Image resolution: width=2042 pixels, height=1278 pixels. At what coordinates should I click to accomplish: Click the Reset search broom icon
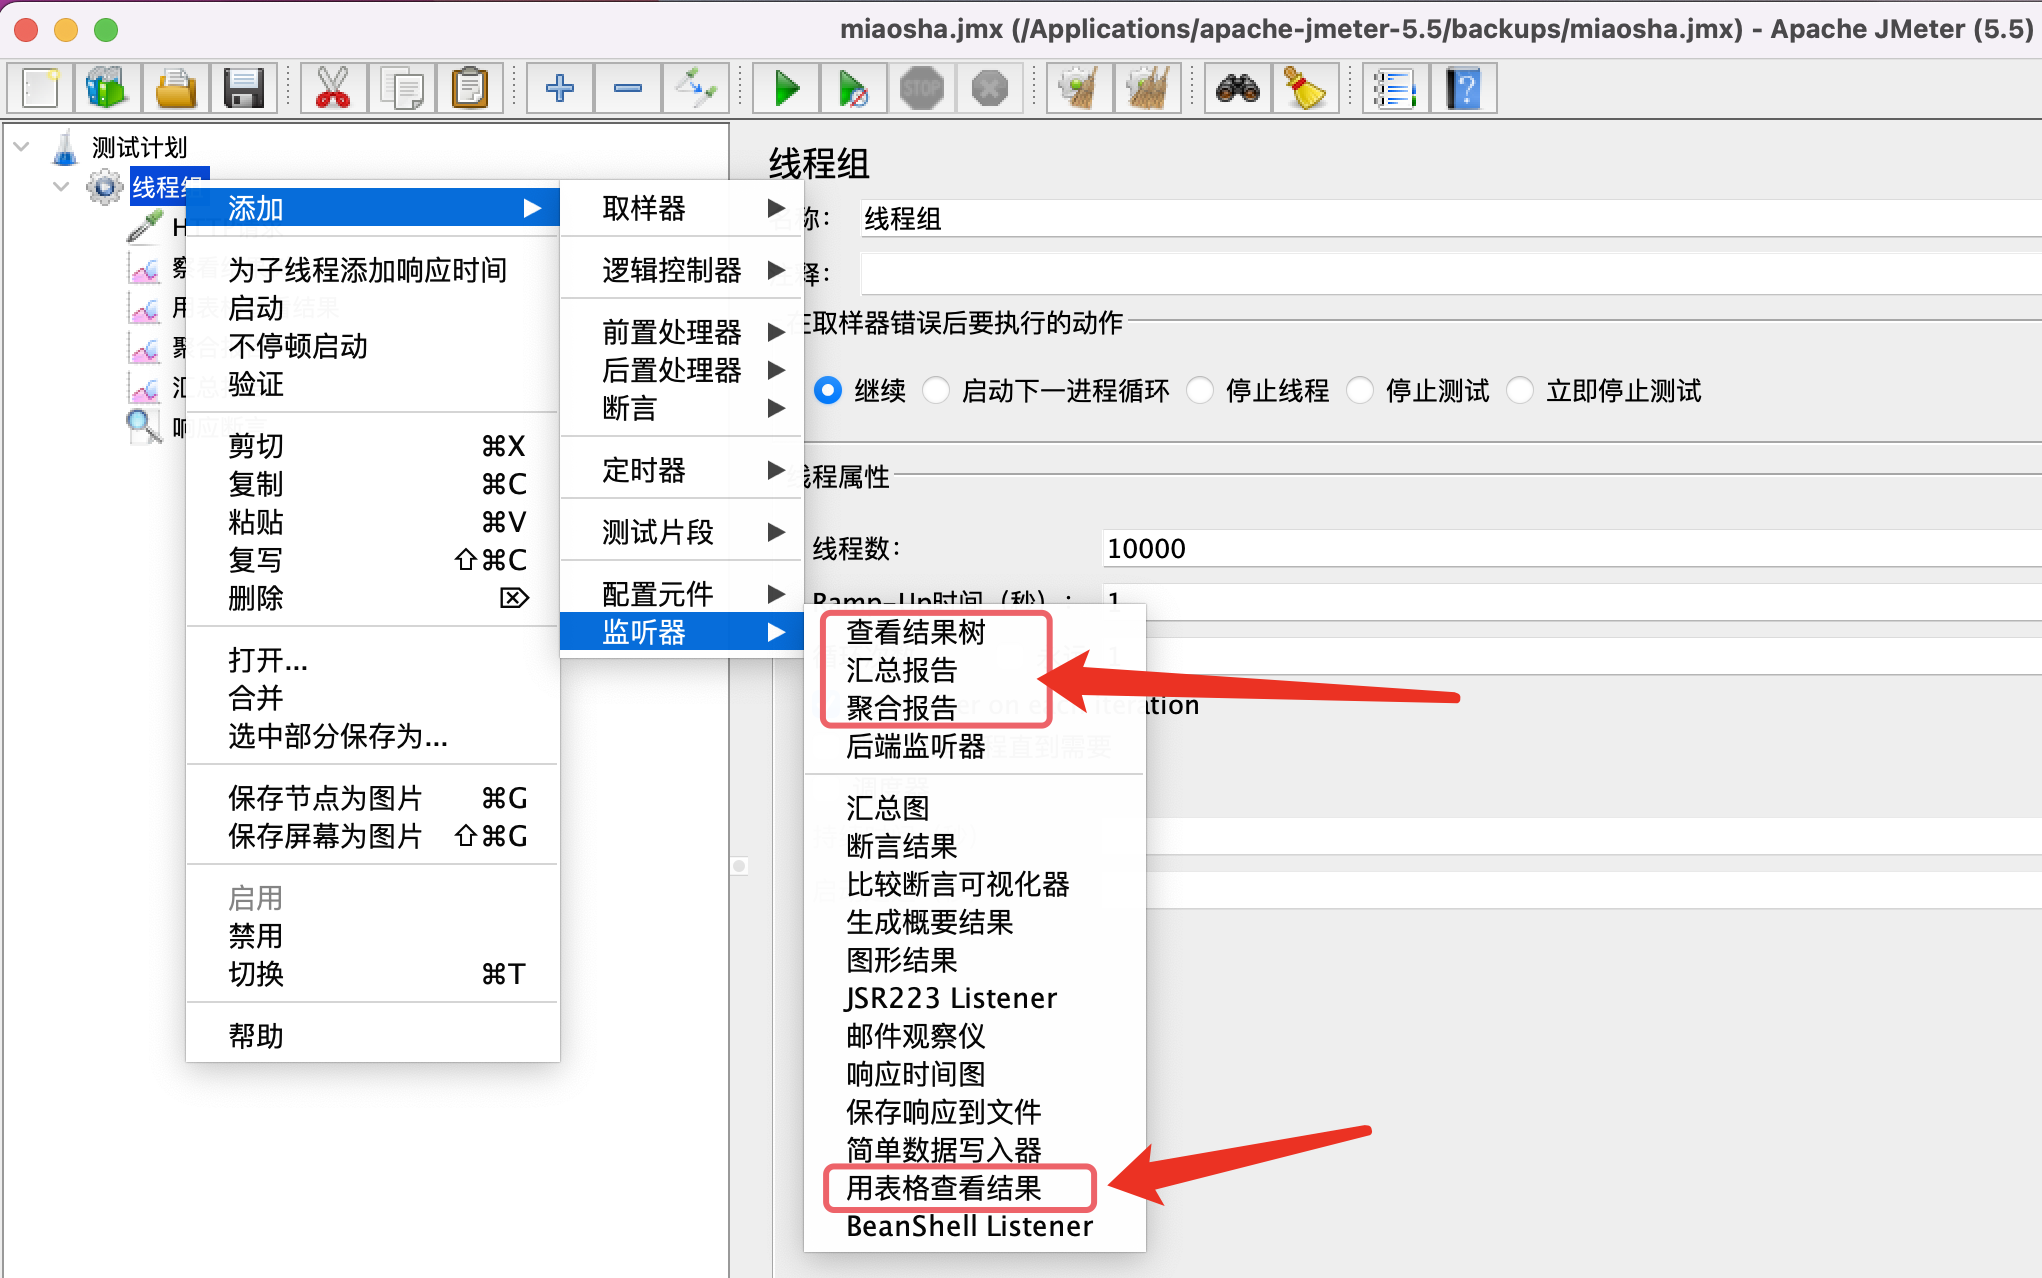pyautogui.click(x=1305, y=89)
